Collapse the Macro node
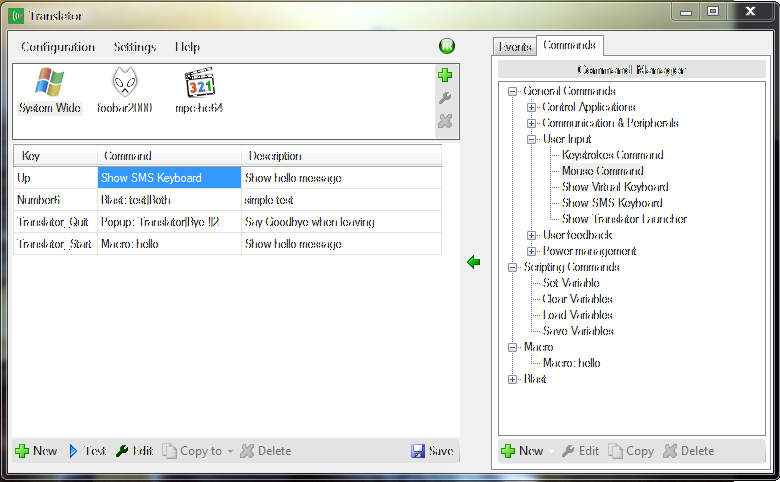 512,347
